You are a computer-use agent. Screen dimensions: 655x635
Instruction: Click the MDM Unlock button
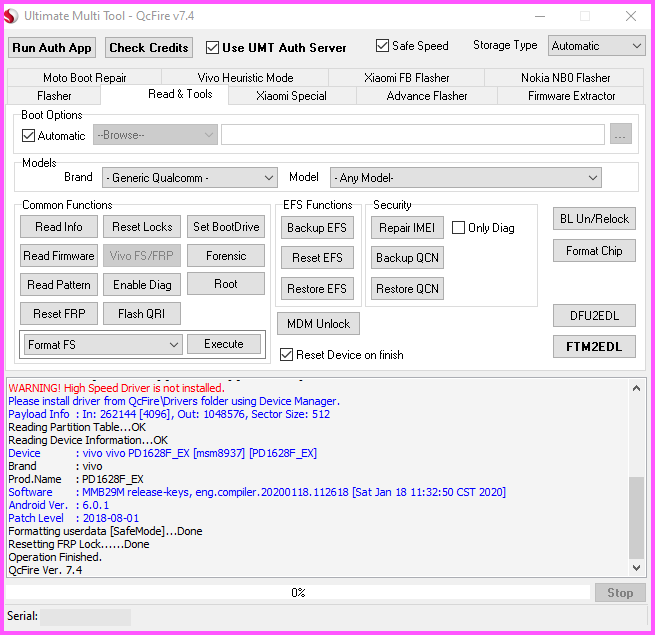pos(318,323)
